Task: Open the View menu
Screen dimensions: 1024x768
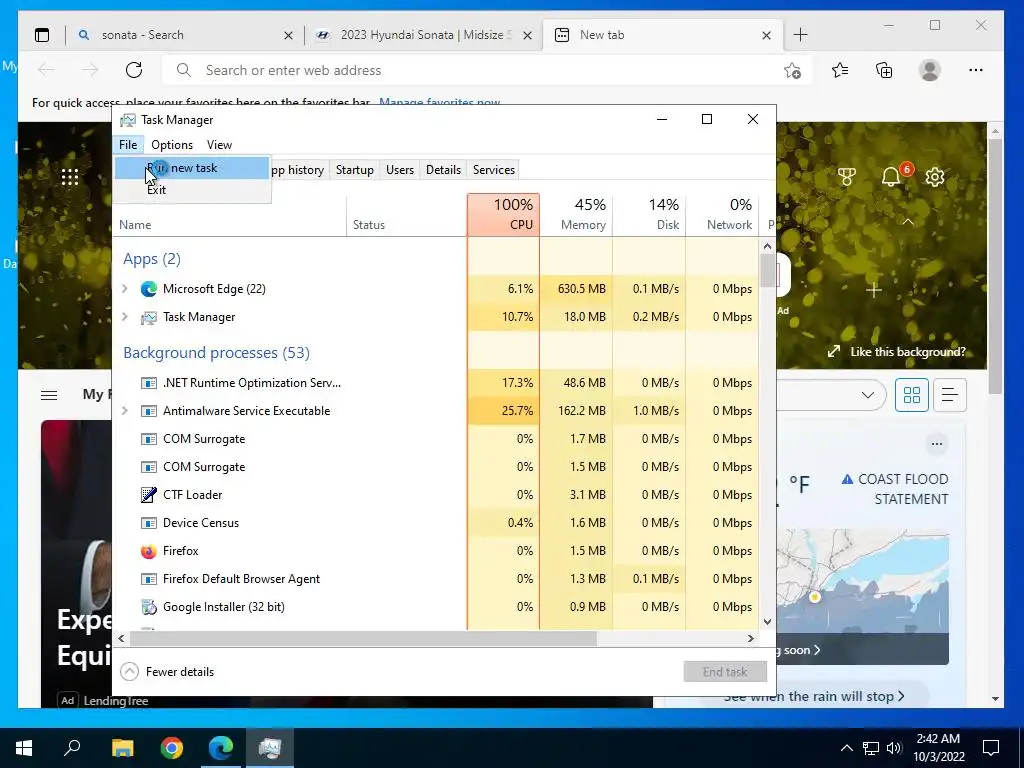Action: (219, 145)
